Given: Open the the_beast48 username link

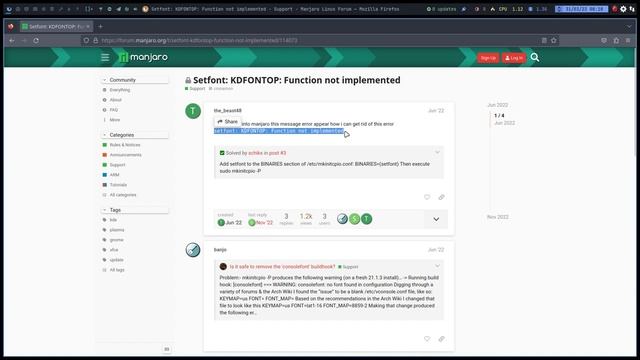Looking at the screenshot, I should (227, 111).
